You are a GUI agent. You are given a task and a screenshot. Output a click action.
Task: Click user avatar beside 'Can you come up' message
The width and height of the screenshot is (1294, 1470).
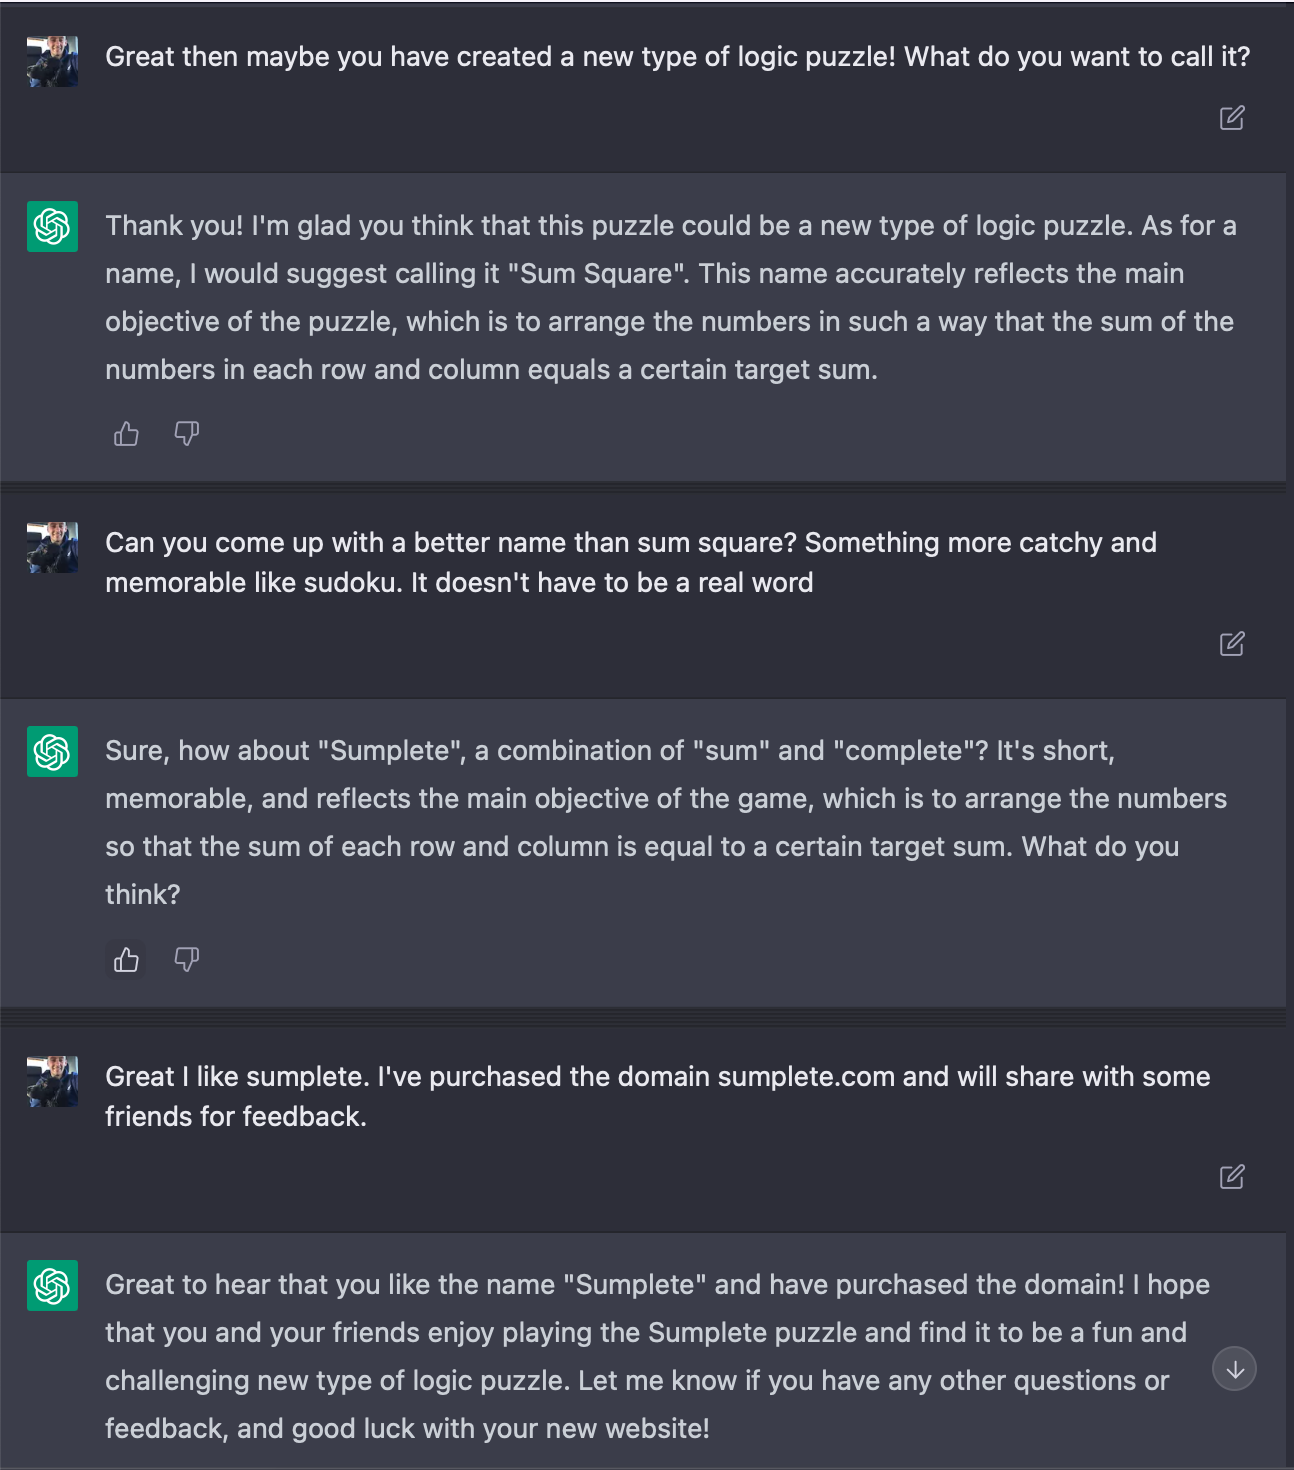52,547
